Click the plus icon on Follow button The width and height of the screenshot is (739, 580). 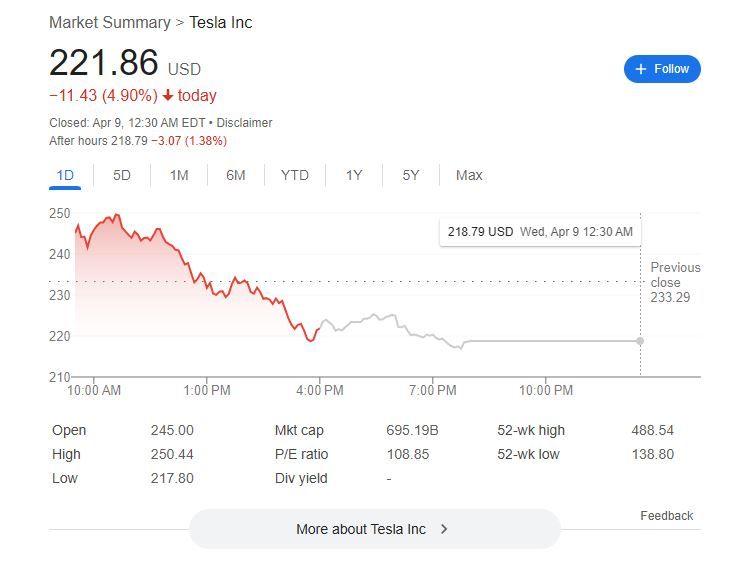tap(640, 69)
